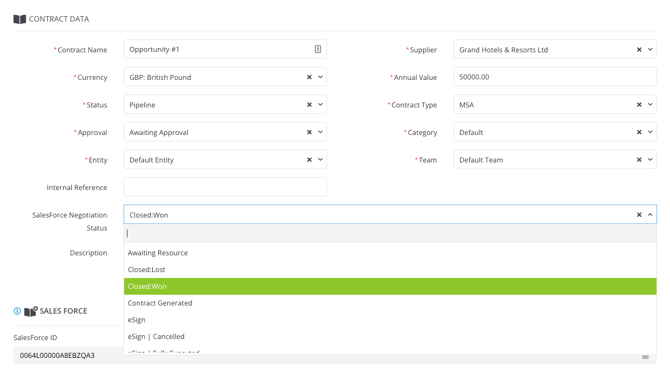
Task: Expand the Supplier dropdown arrow
Action: (650, 50)
